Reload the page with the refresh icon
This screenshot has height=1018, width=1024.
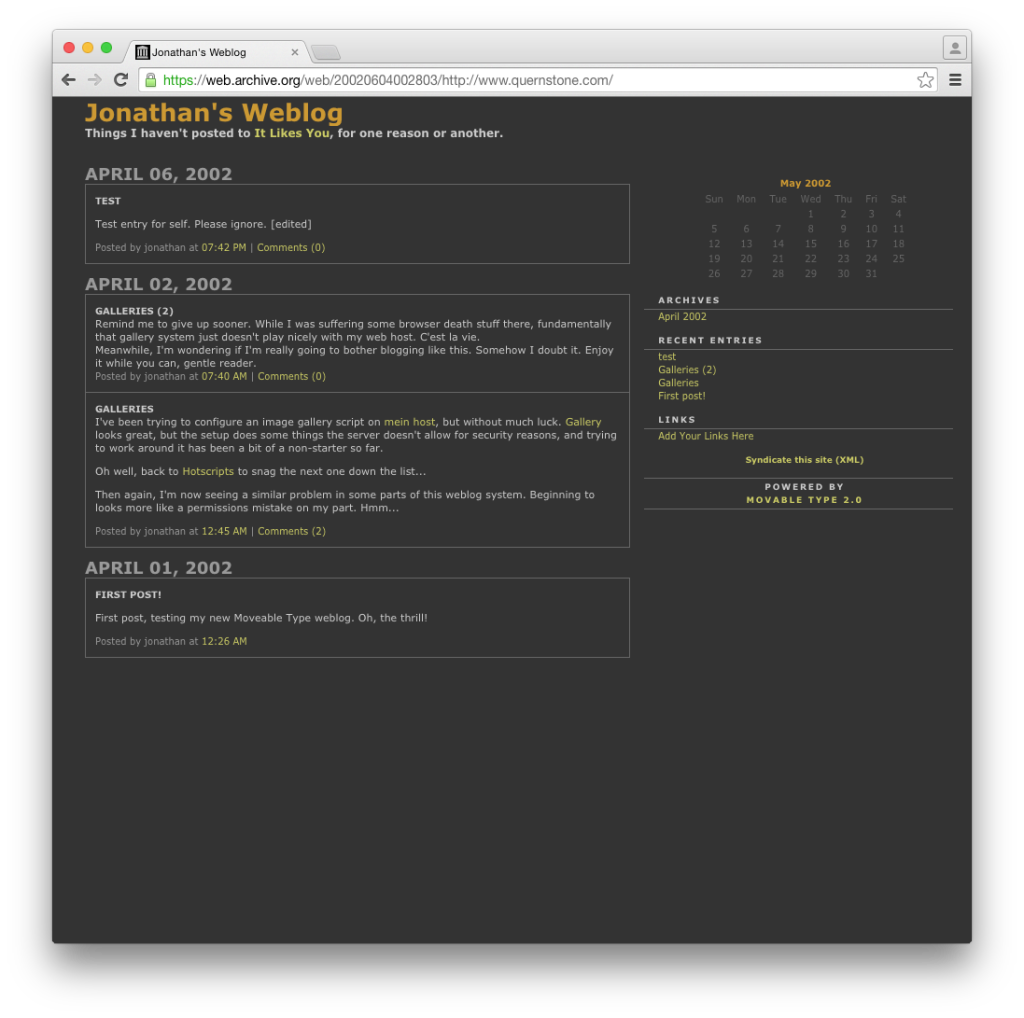coord(121,80)
